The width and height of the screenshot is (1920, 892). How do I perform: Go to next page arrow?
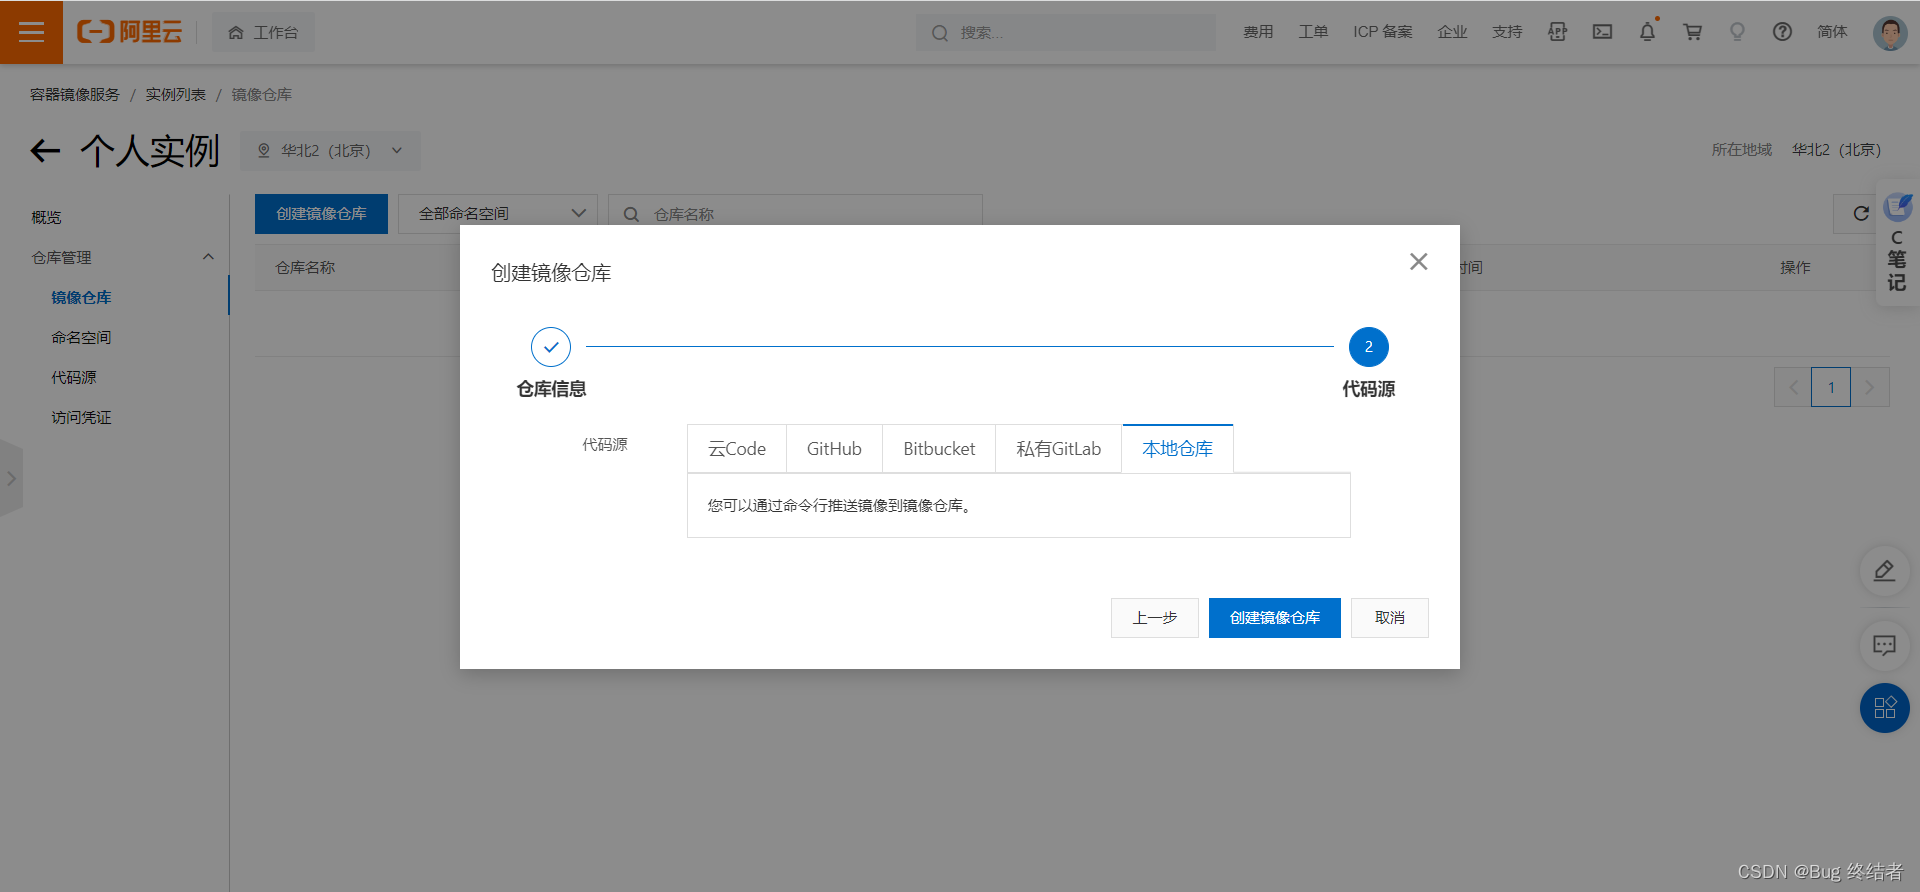pos(1870,387)
